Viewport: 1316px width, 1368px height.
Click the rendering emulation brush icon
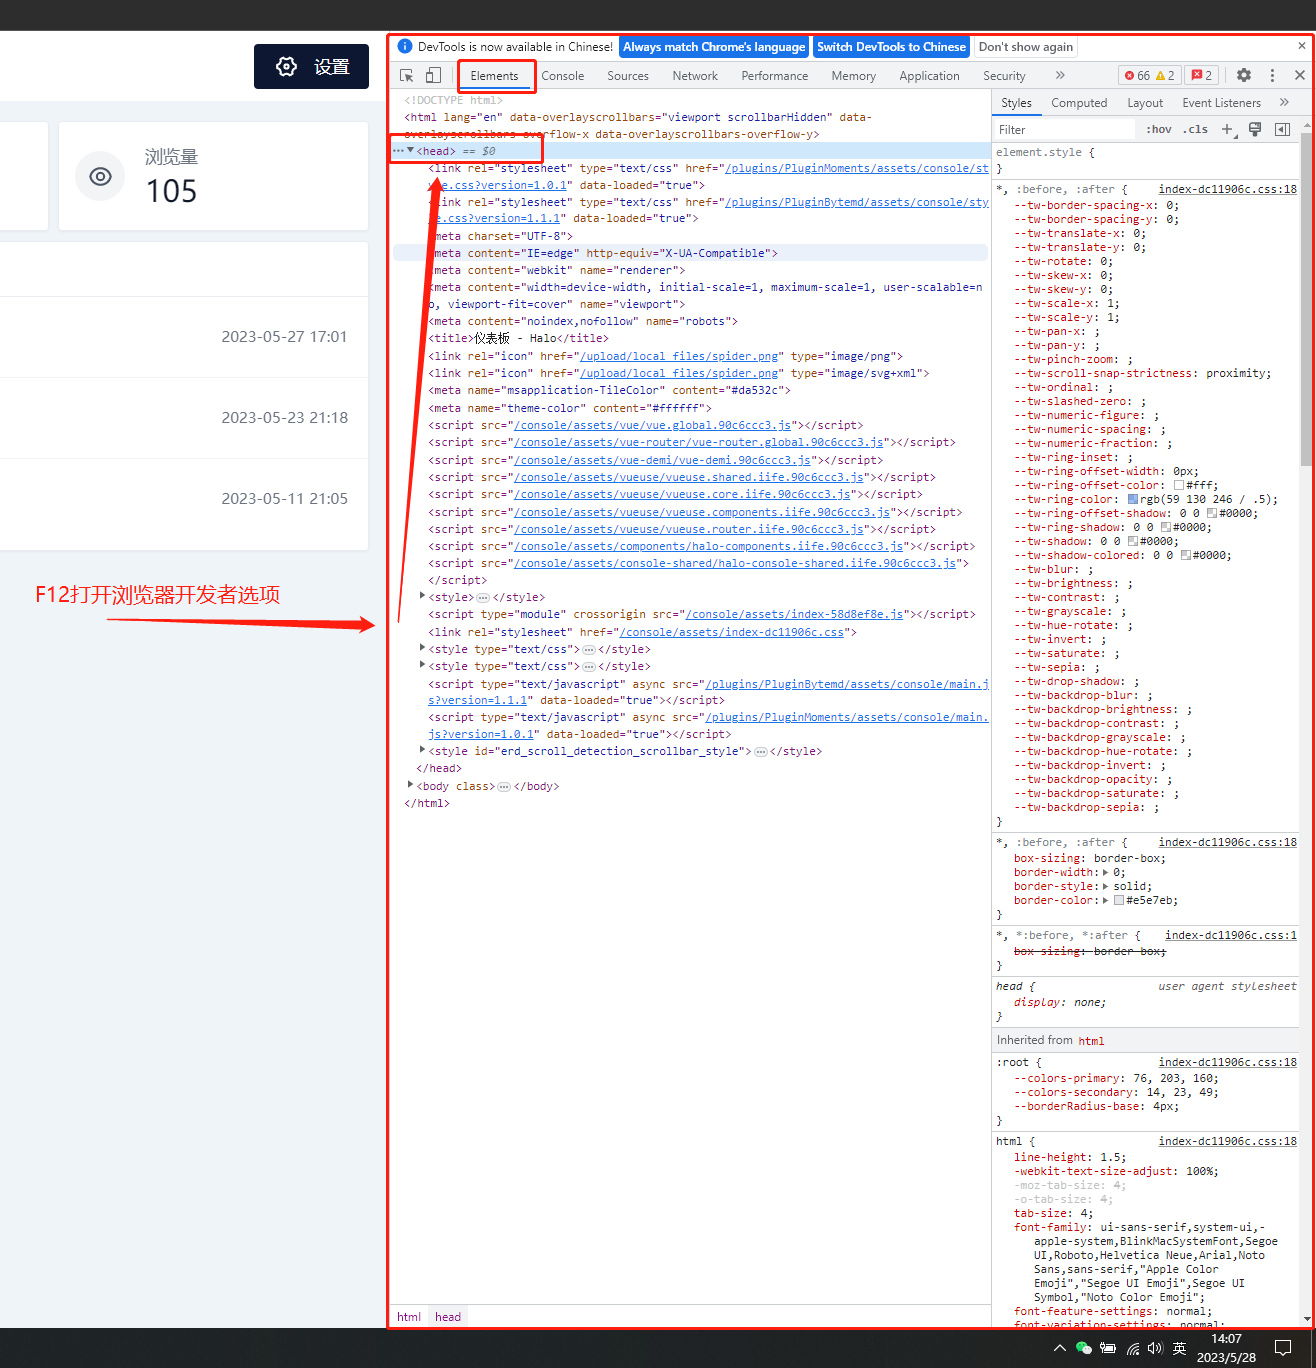[x=1256, y=129]
